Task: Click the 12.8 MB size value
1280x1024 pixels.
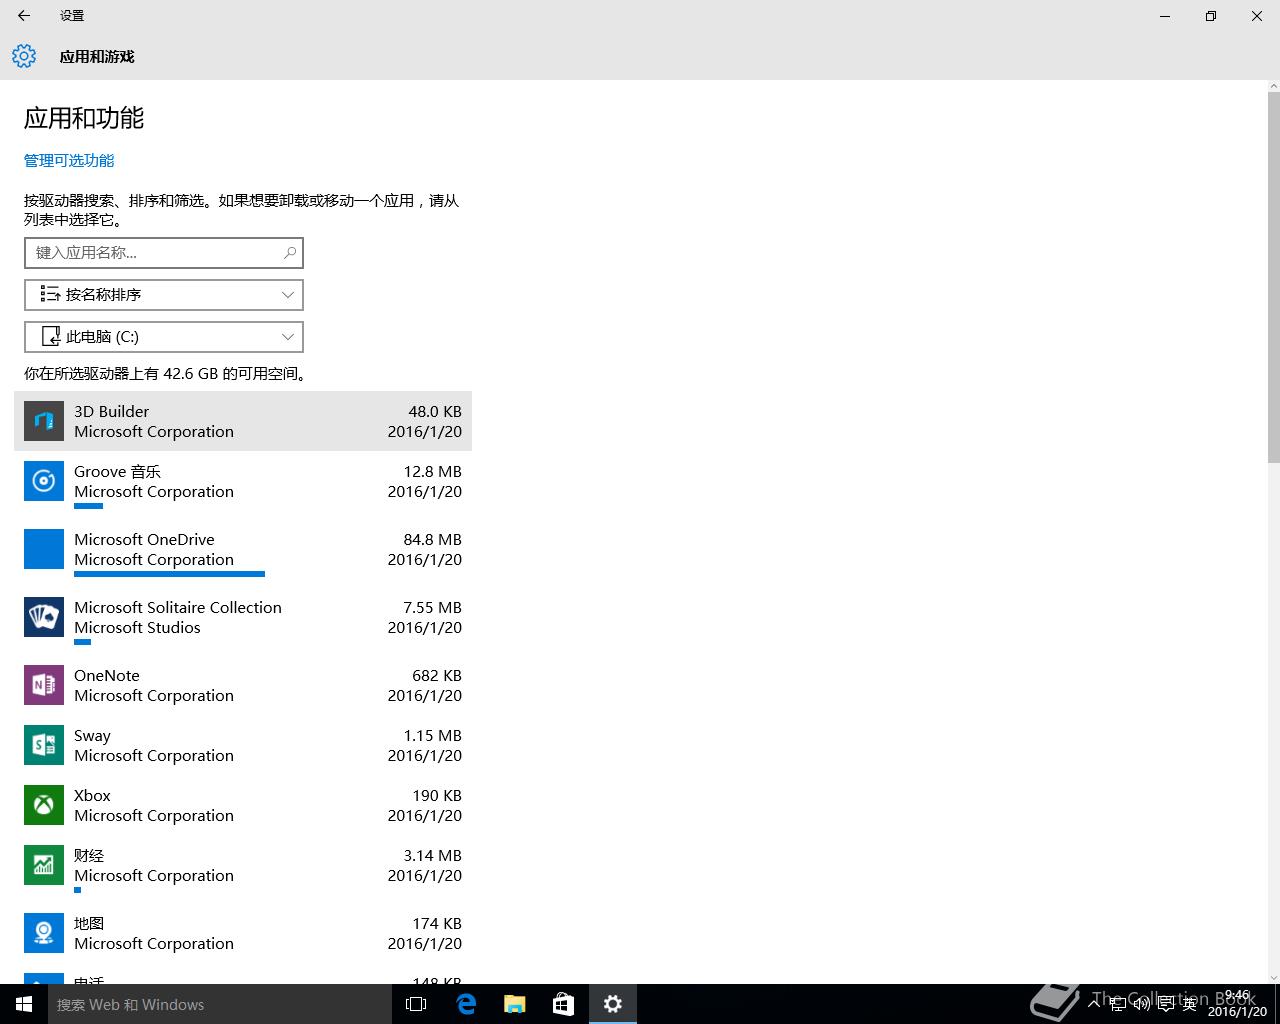Action: (x=433, y=471)
